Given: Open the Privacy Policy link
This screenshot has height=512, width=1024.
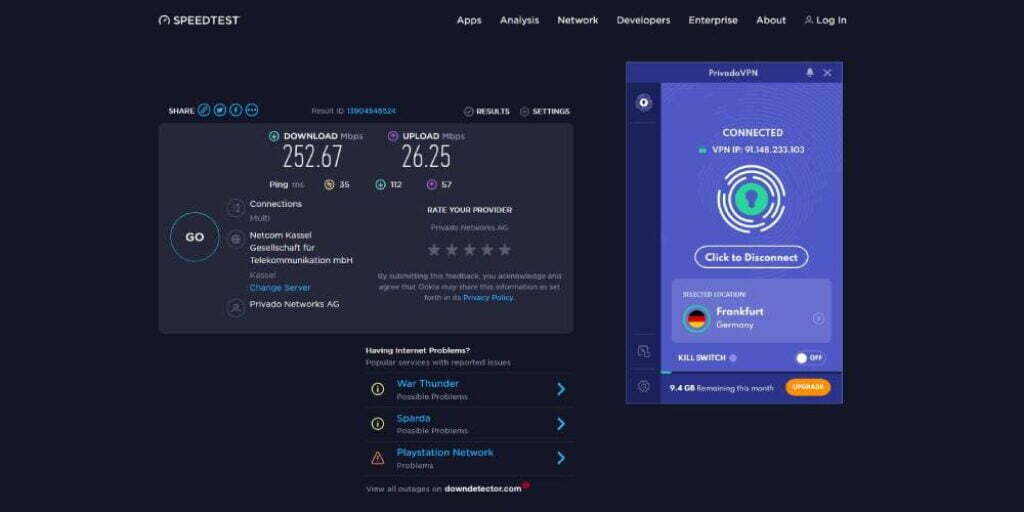Looking at the screenshot, I should (x=488, y=298).
